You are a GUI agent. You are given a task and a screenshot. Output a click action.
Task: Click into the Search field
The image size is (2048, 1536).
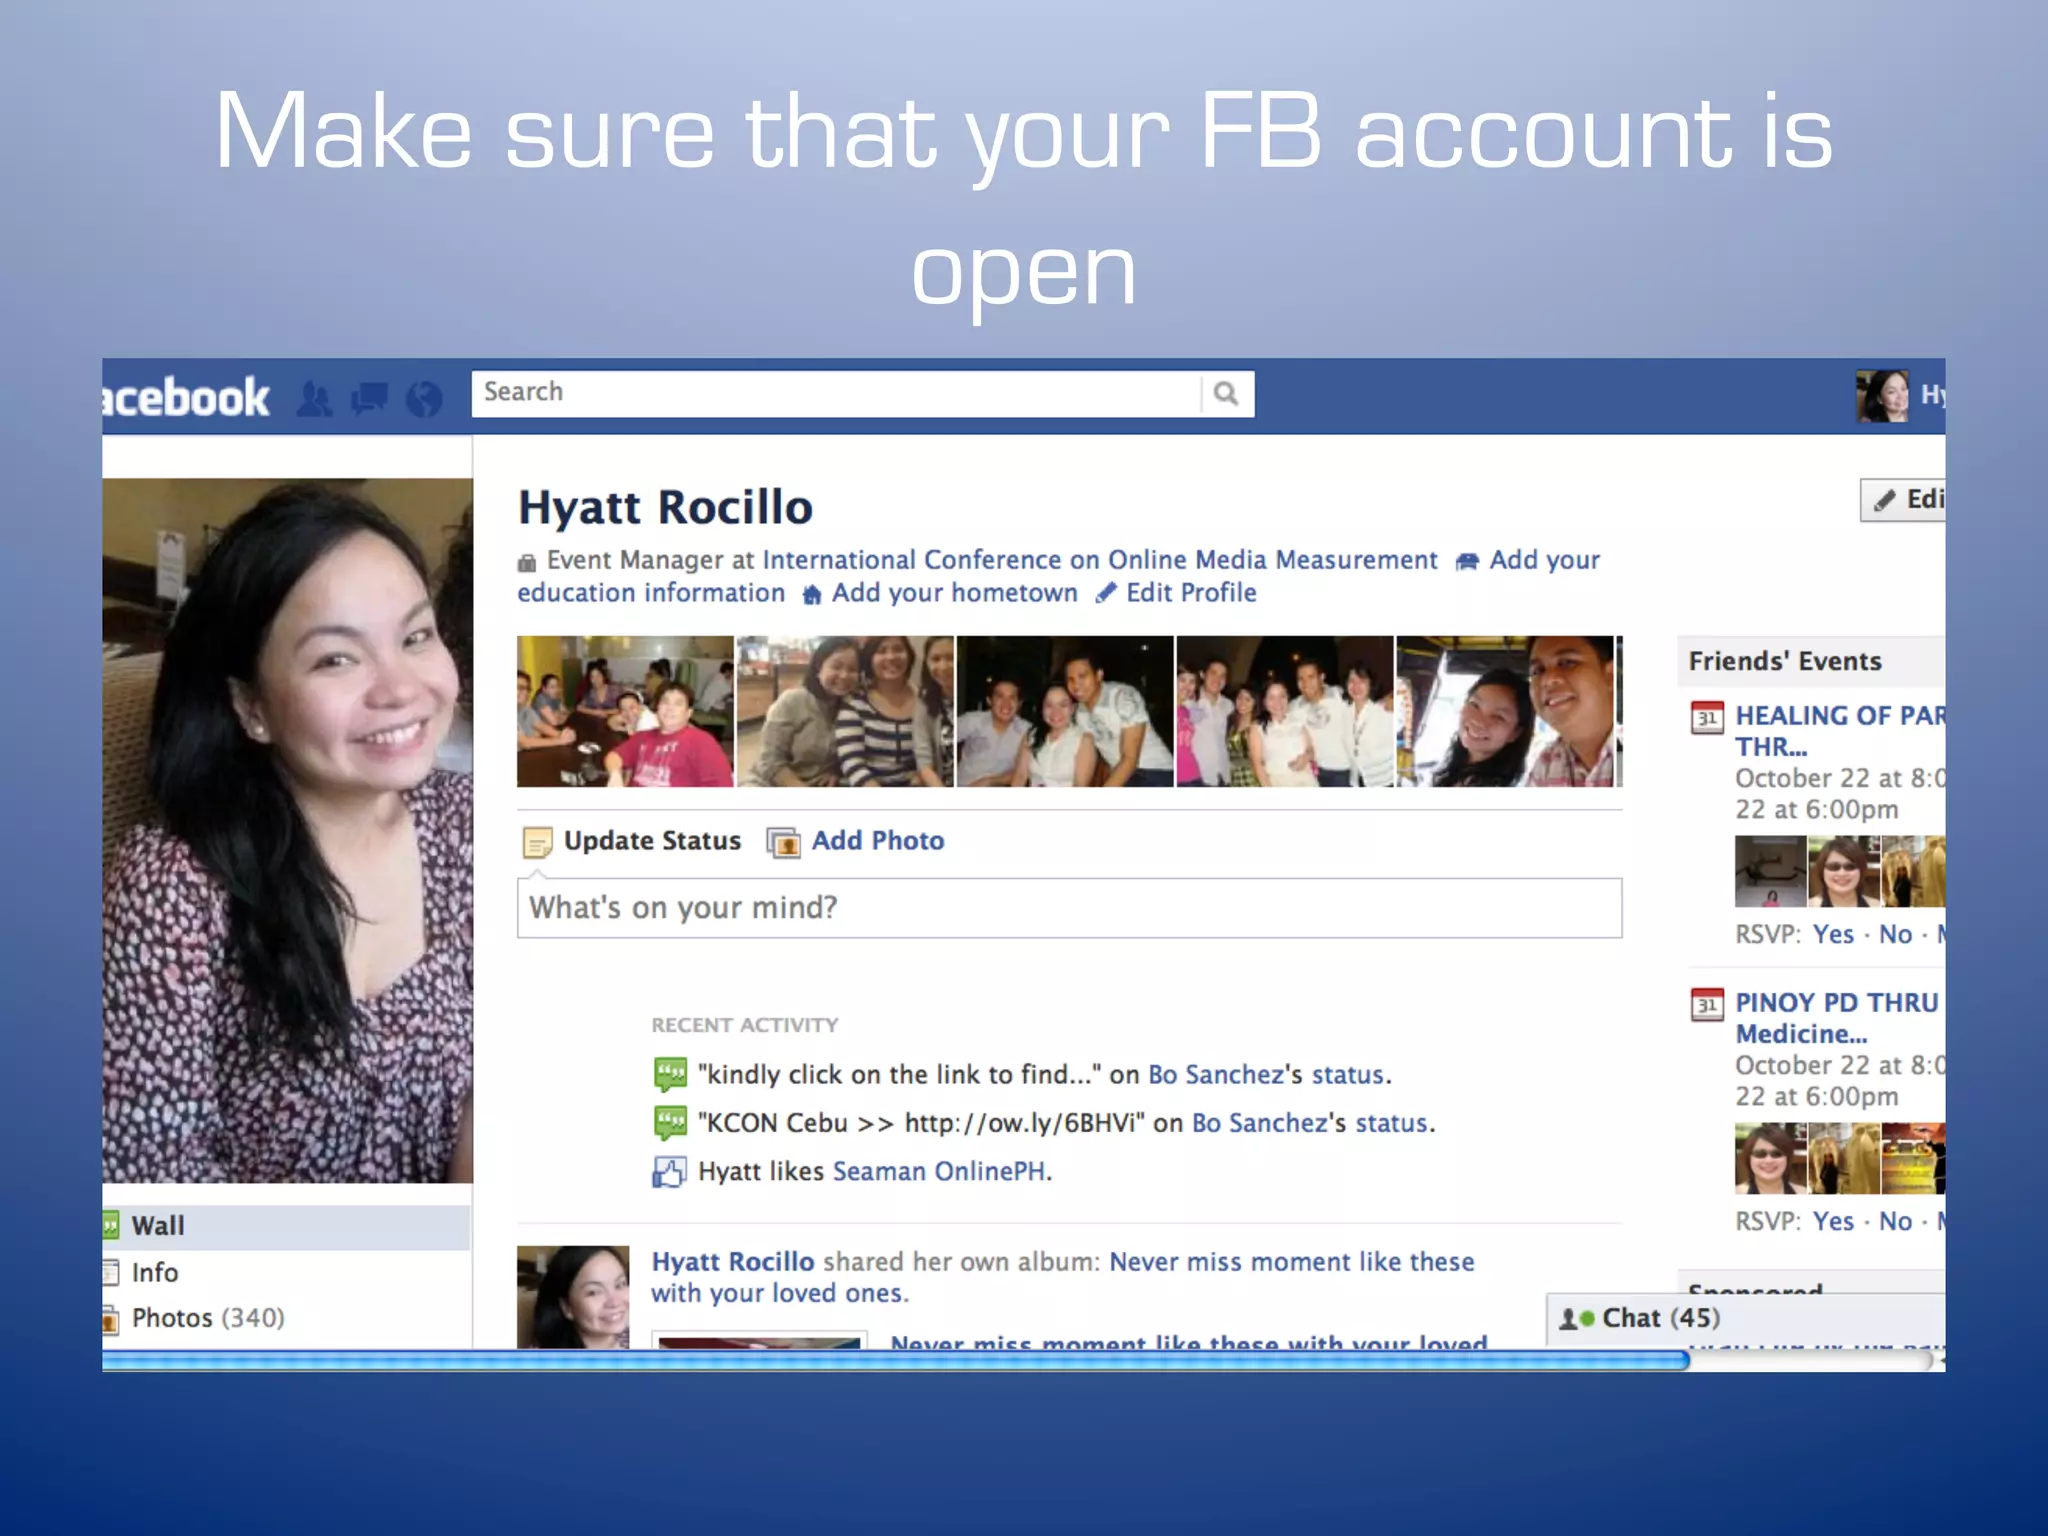tap(836, 393)
